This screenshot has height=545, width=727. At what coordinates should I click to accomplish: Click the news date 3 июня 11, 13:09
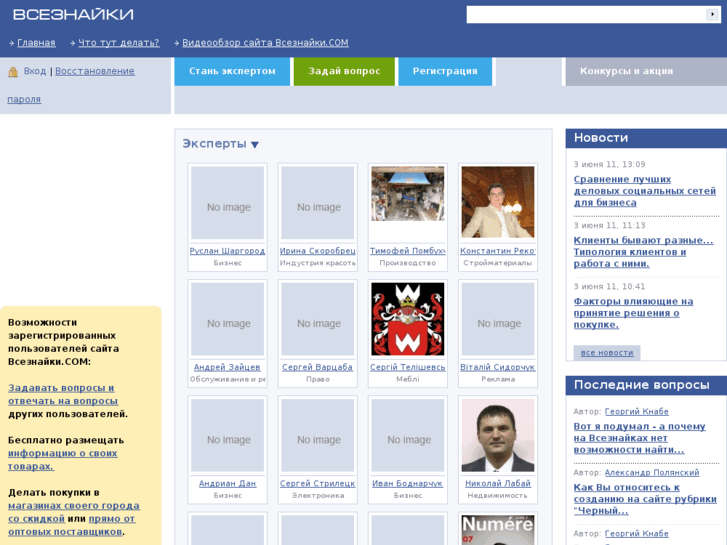coord(609,164)
